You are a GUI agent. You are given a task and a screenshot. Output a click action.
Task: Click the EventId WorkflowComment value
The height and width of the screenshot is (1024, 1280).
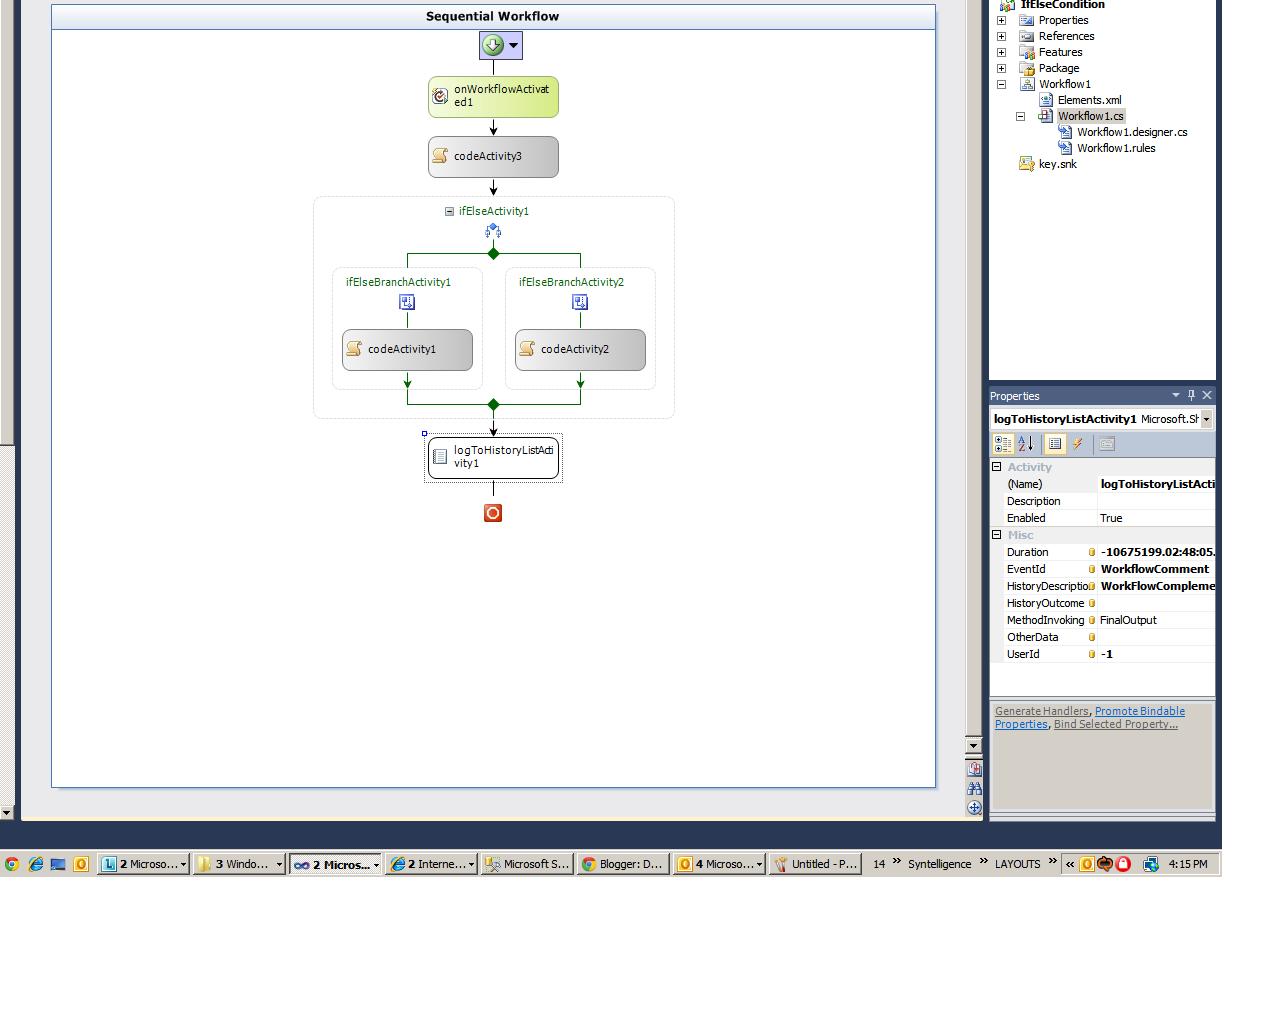pos(1155,569)
